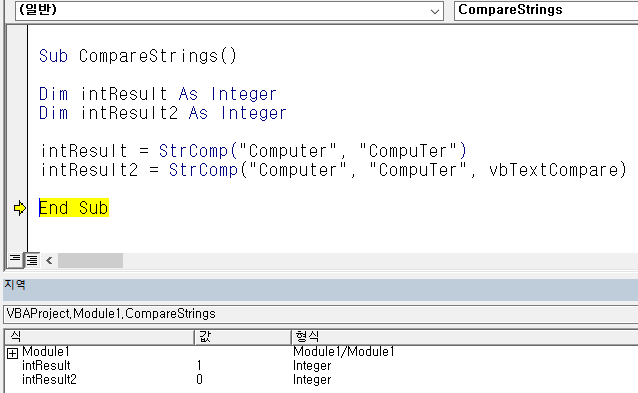638x393 pixels.
Task: Click vbTextCompare in the code
Action: (x=553, y=170)
